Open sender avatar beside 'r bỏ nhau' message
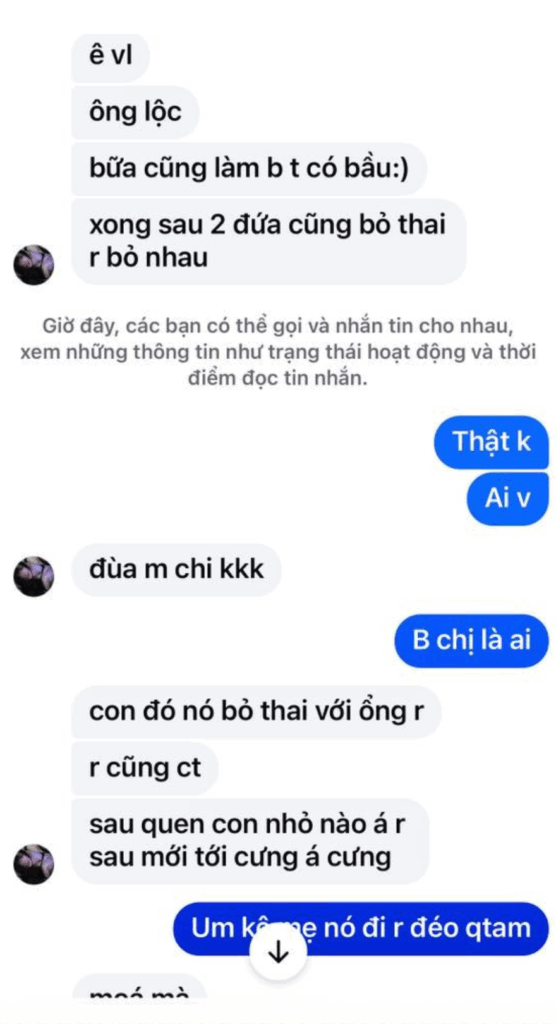The image size is (556, 1024). (33, 264)
